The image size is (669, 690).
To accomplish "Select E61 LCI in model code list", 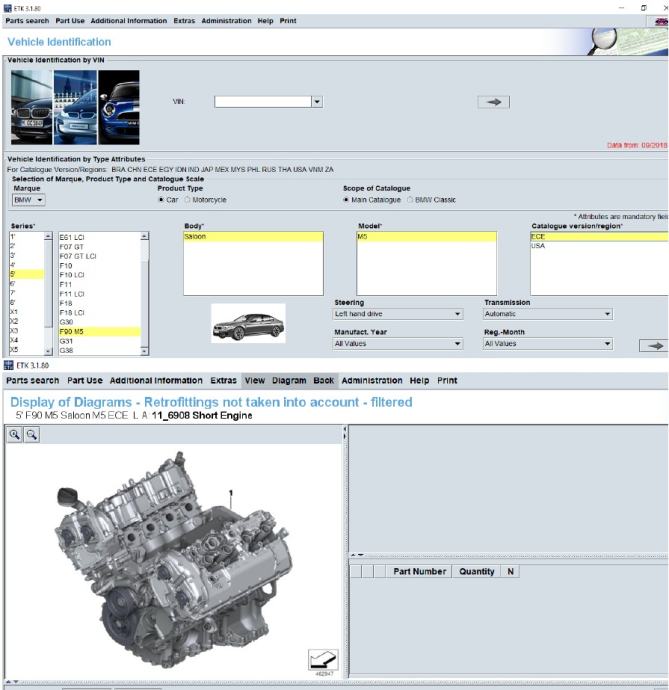I will coord(99,237).
